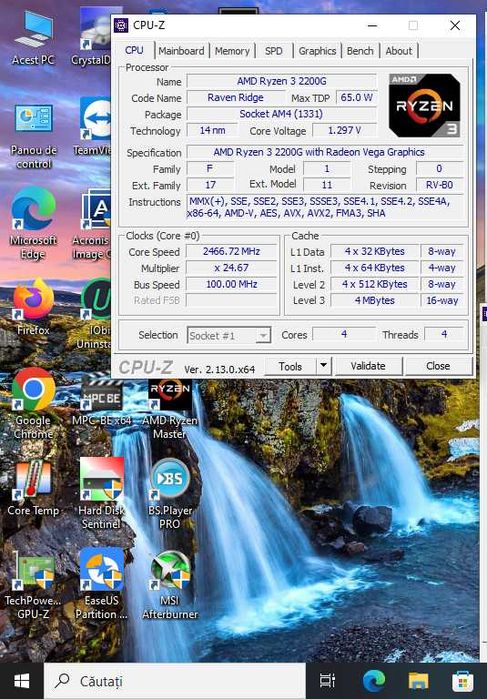This screenshot has width=487, height=699.
Task: Open Google Chrome desktop shortcut
Action: click(33, 403)
